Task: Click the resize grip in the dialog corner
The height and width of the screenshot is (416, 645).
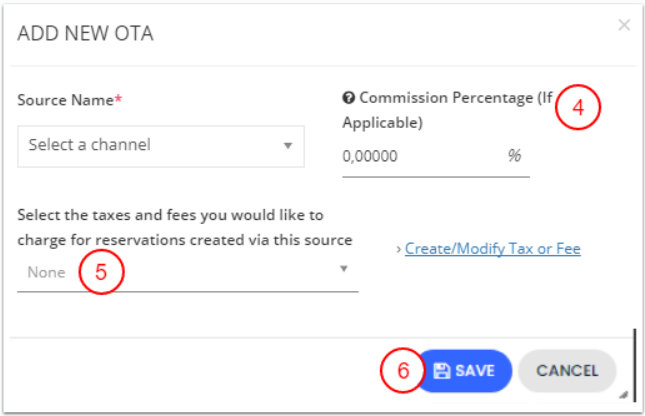Action: pos(623,395)
